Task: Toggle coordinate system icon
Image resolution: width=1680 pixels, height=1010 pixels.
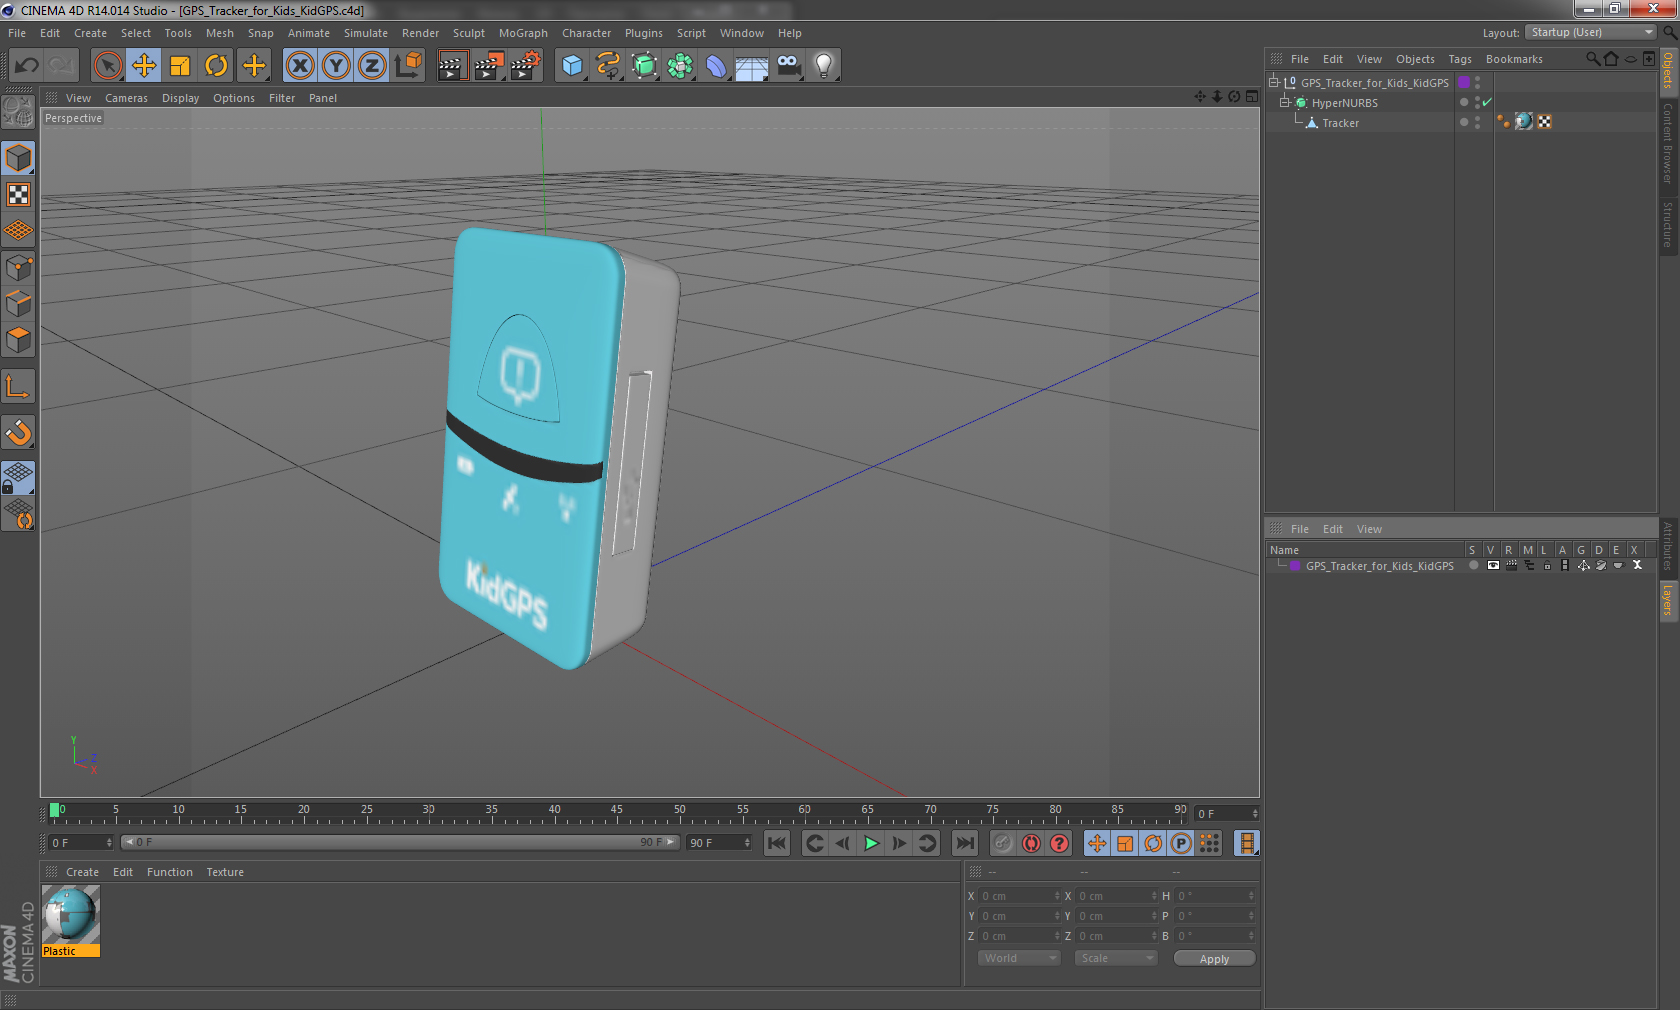Action: (408, 66)
